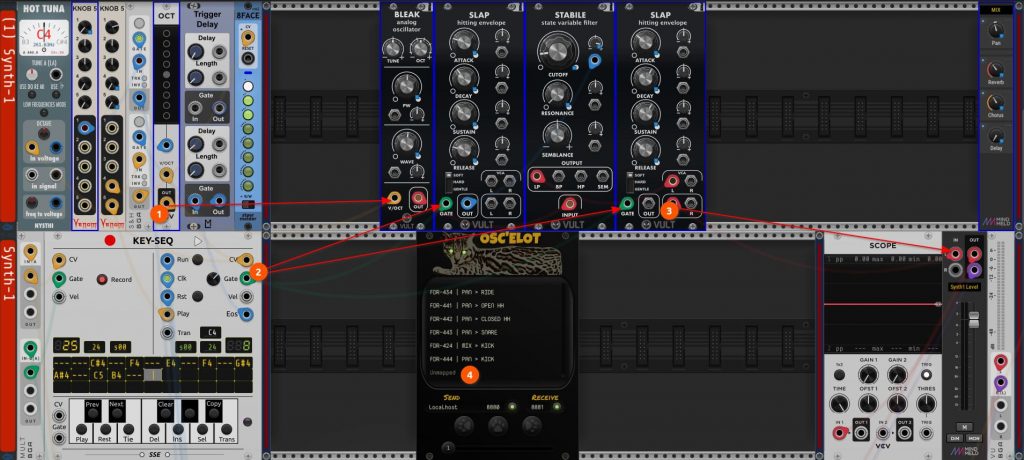This screenshot has height=460, width=1024.
Task: Toggle the Run button on KEY-SEQ
Action: tap(197, 259)
